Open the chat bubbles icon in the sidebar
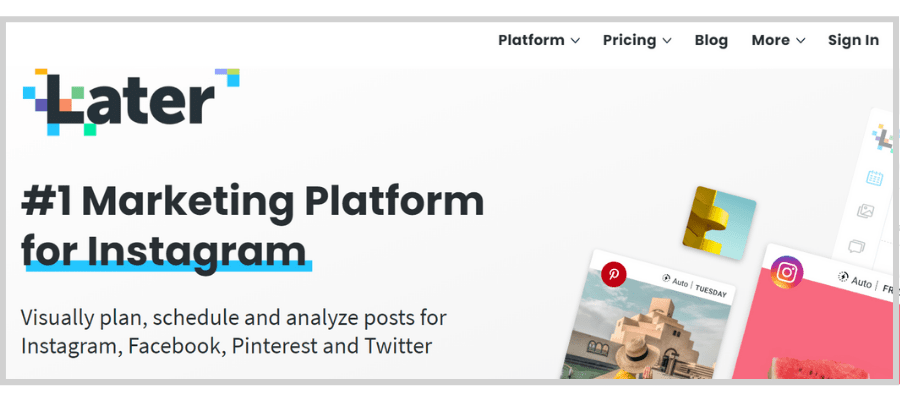This screenshot has height=402, width=900. pyautogui.click(x=856, y=247)
